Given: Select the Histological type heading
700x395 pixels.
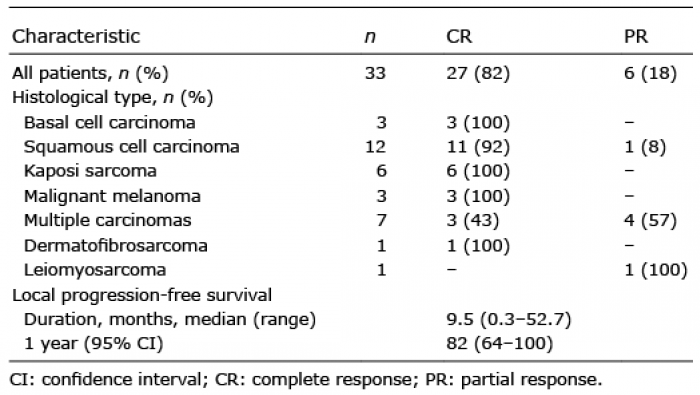Looking at the screenshot, I should pos(112,98).
